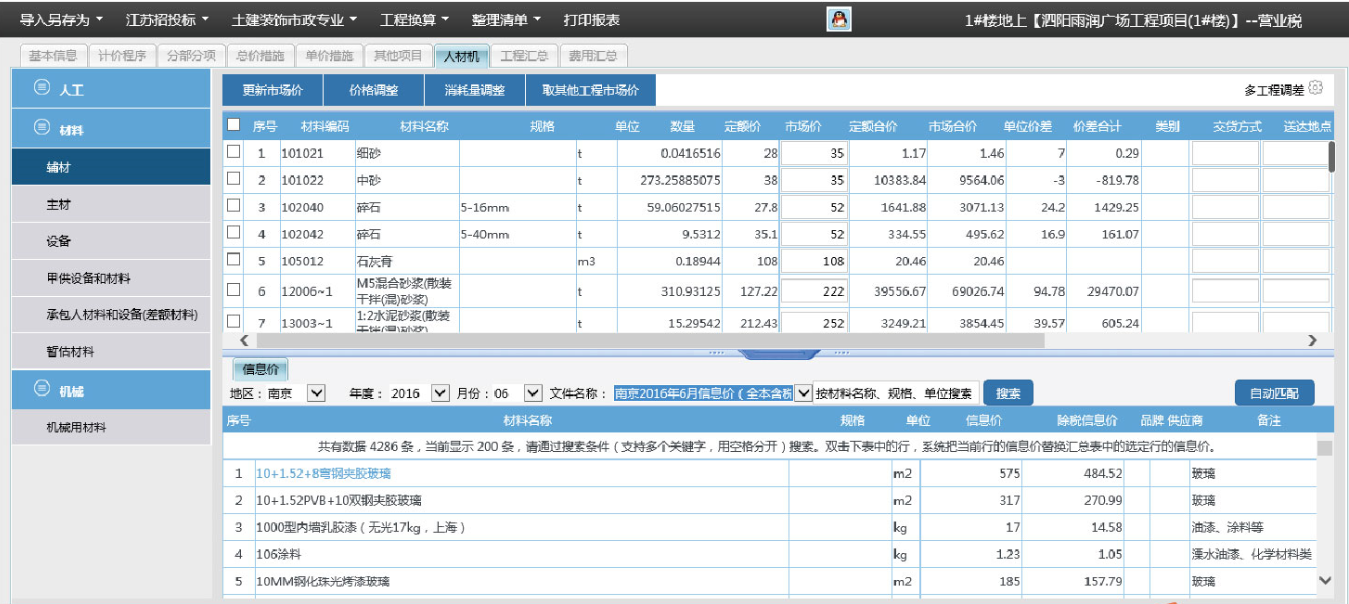Click the 更新市场价 button
The height and width of the screenshot is (604, 1349).
pyautogui.click(x=272, y=90)
